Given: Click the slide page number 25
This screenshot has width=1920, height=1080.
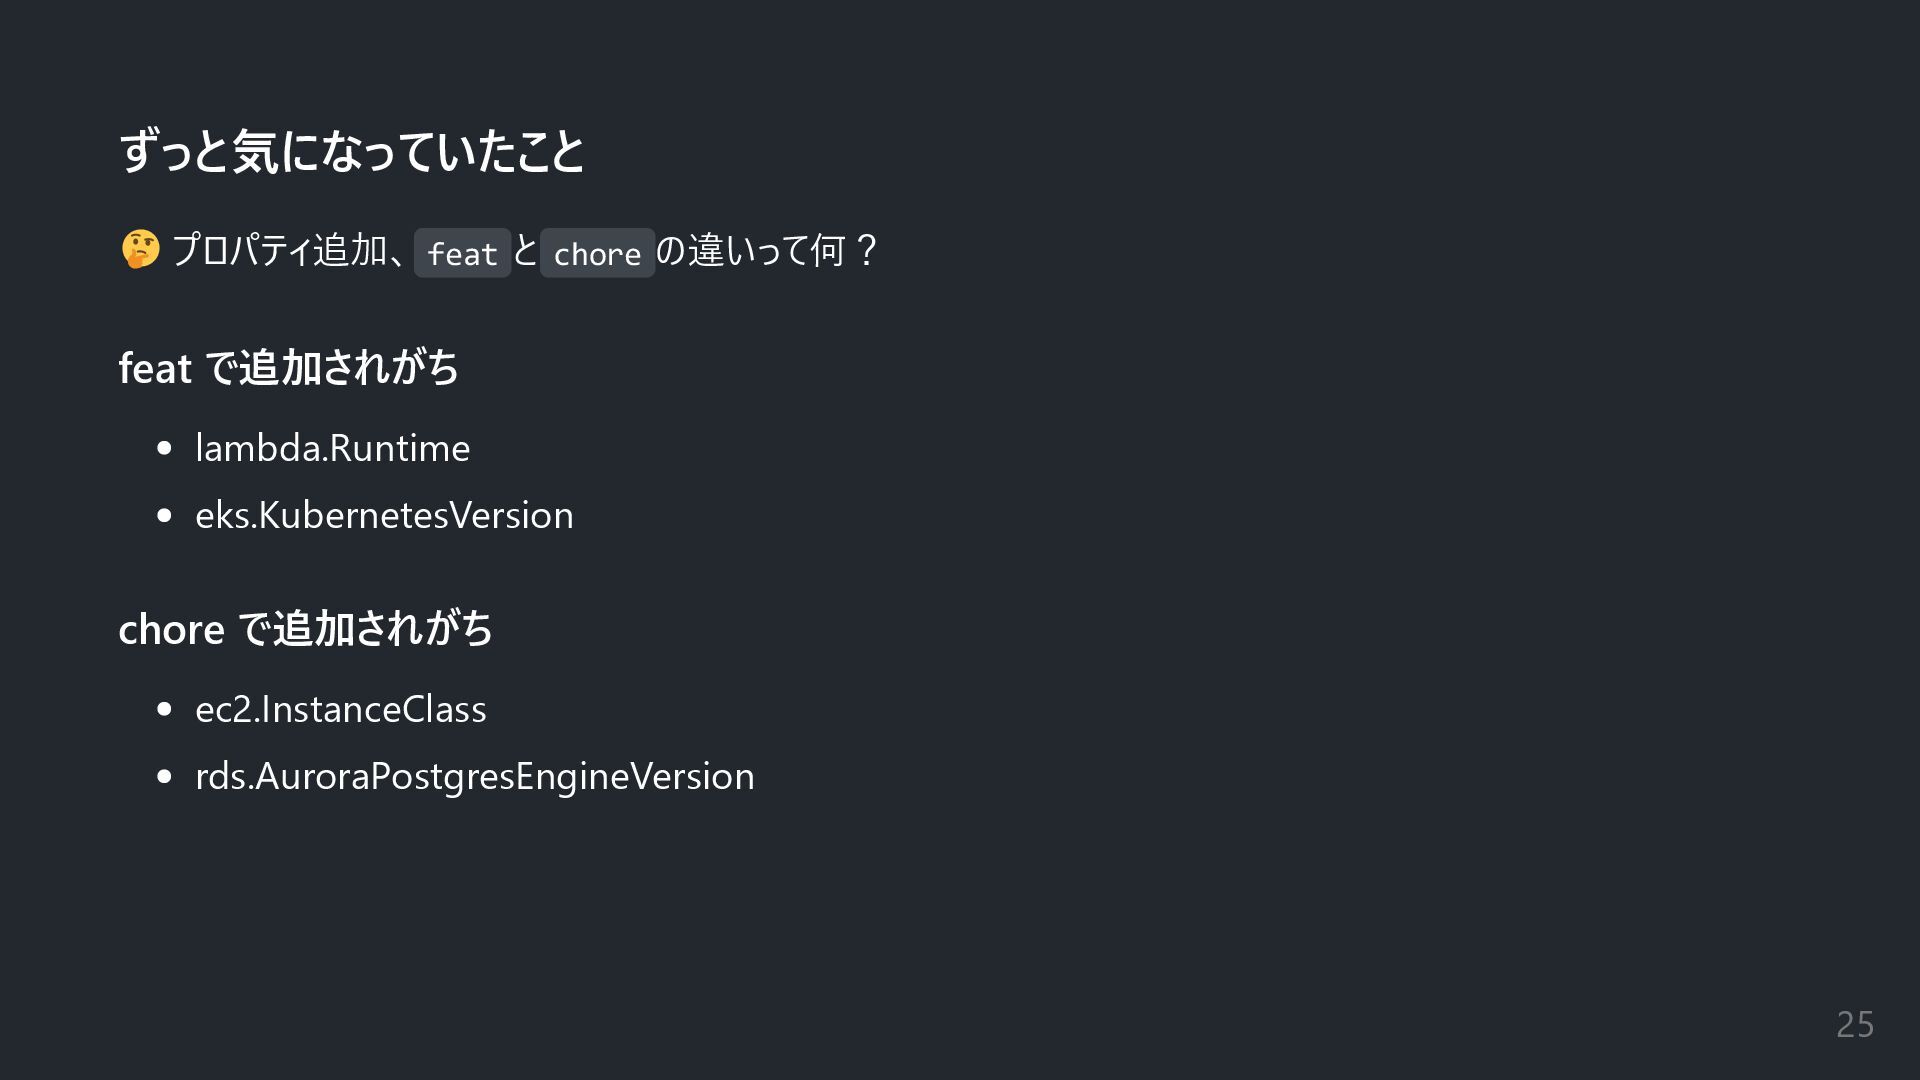Looking at the screenshot, I should (1855, 1024).
